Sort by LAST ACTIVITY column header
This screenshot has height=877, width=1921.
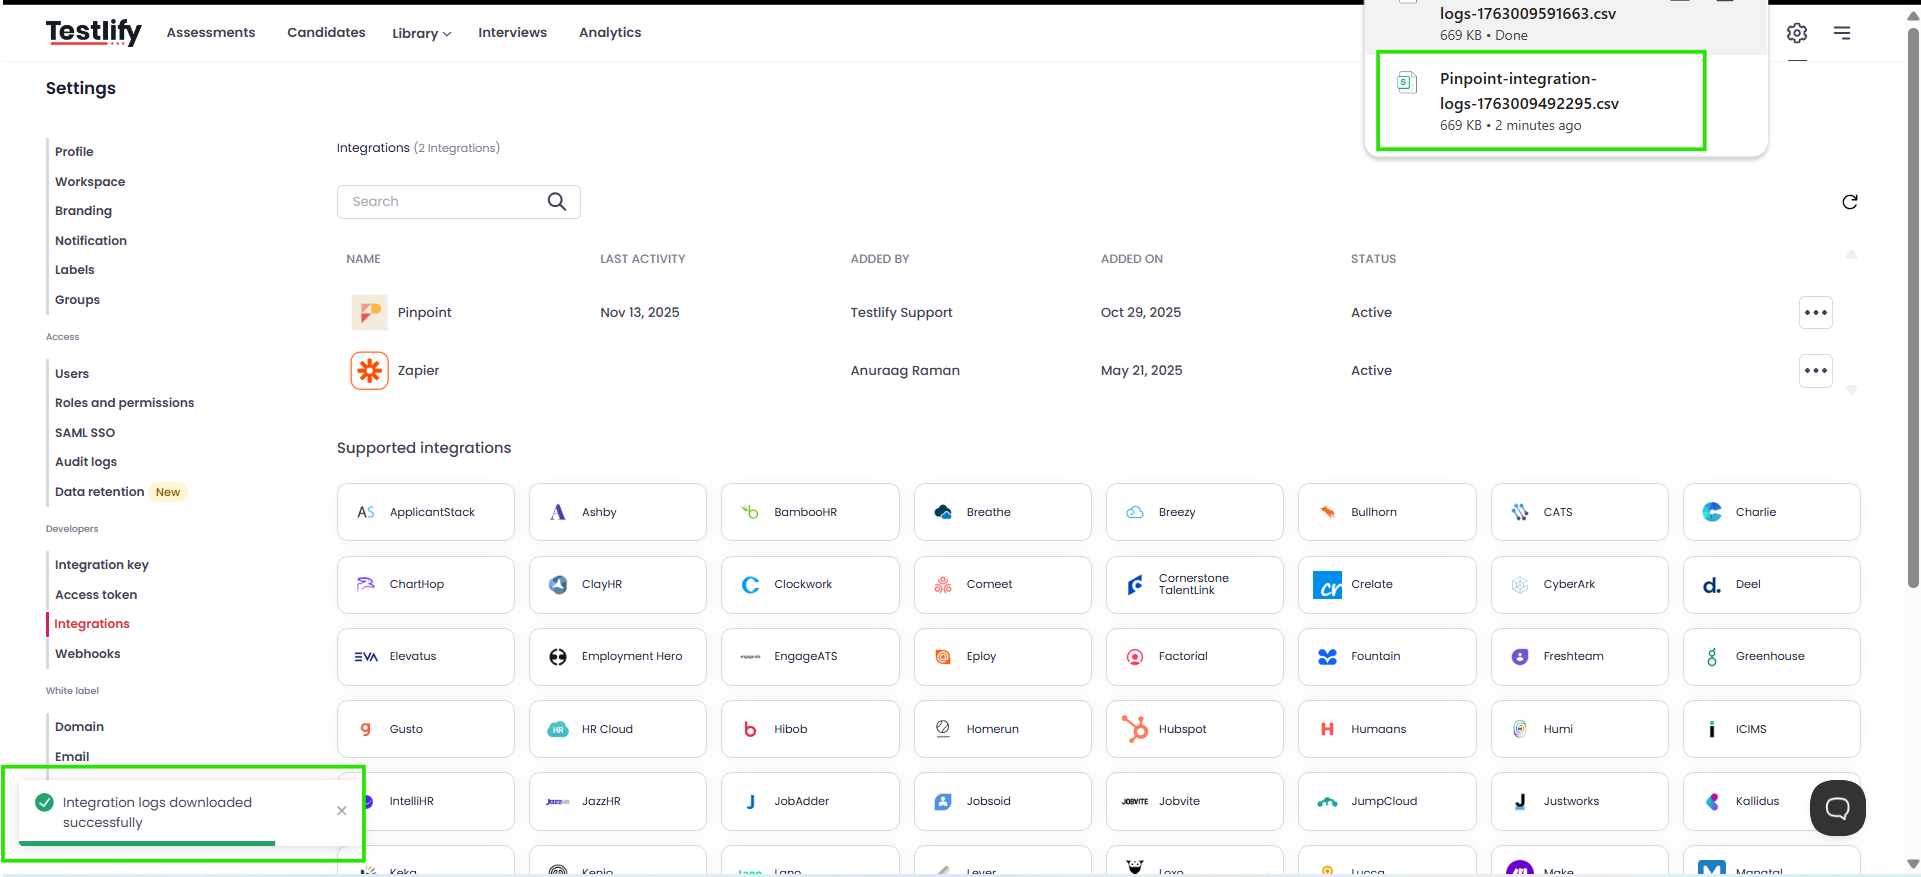643,259
